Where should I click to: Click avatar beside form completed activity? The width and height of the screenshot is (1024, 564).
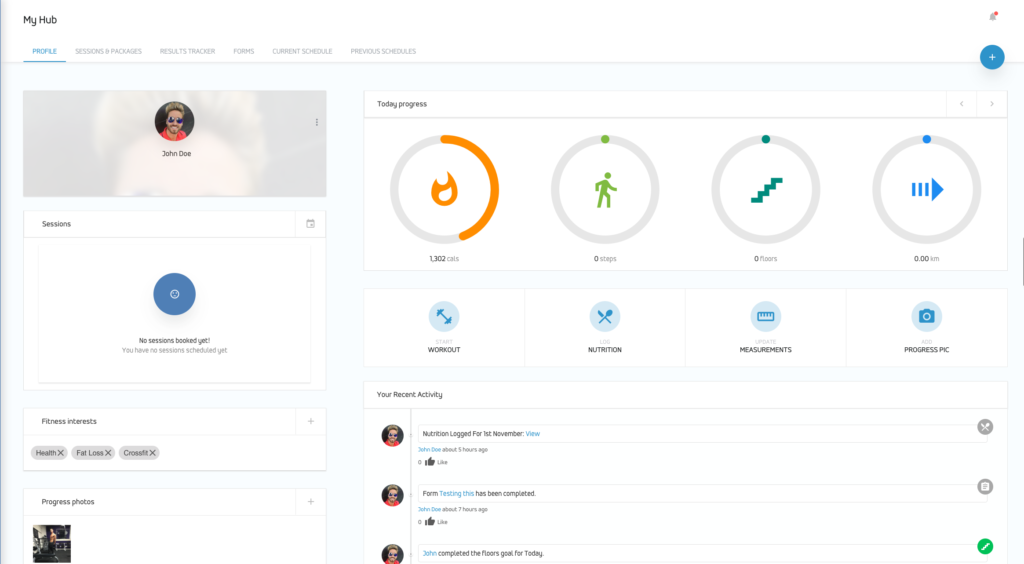click(x=392, y=495)
